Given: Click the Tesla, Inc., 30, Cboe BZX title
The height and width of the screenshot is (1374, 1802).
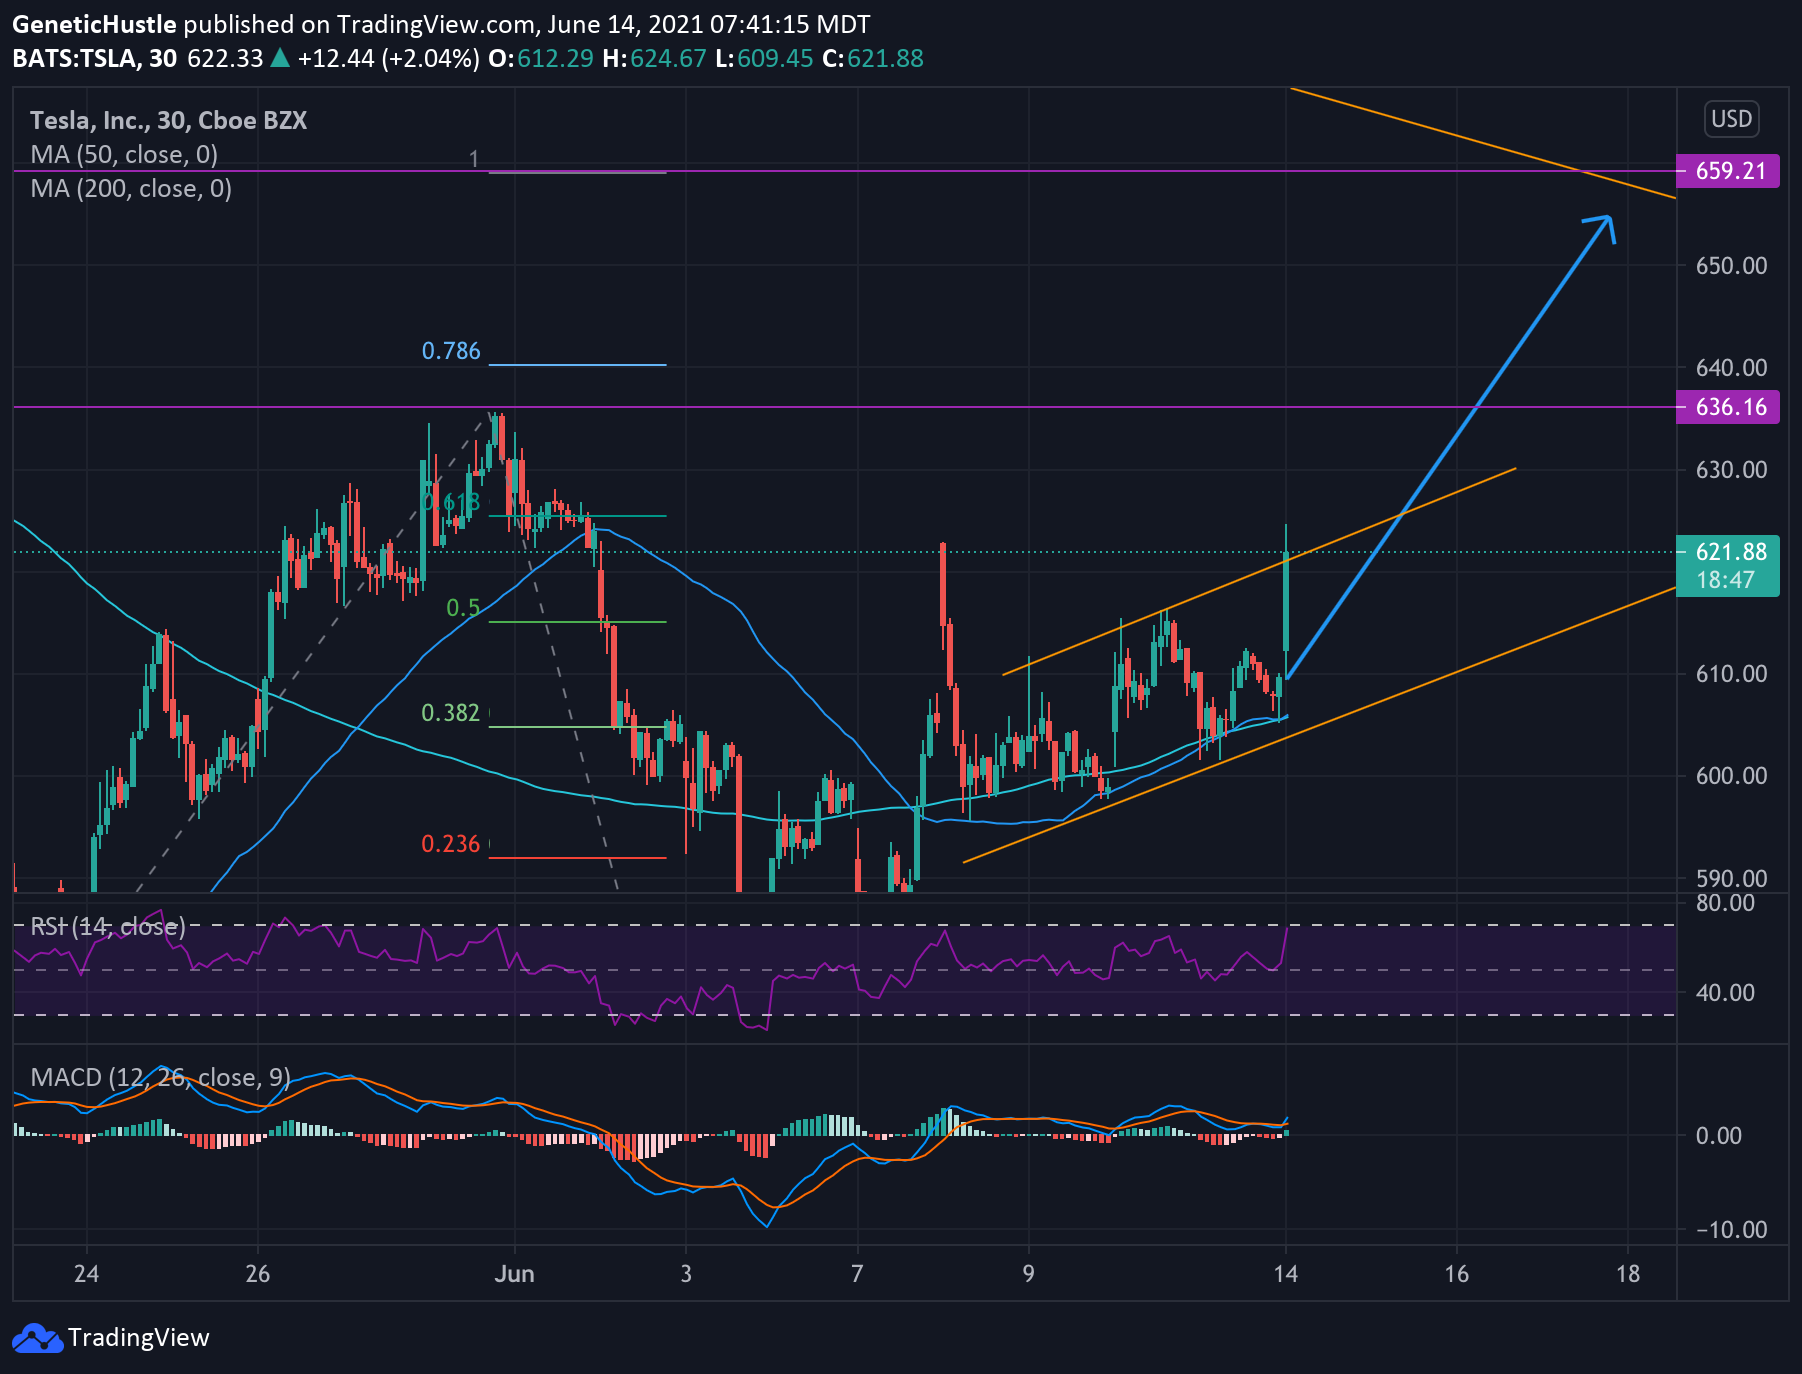Looking at the screenshot, I should coord(168,120).
